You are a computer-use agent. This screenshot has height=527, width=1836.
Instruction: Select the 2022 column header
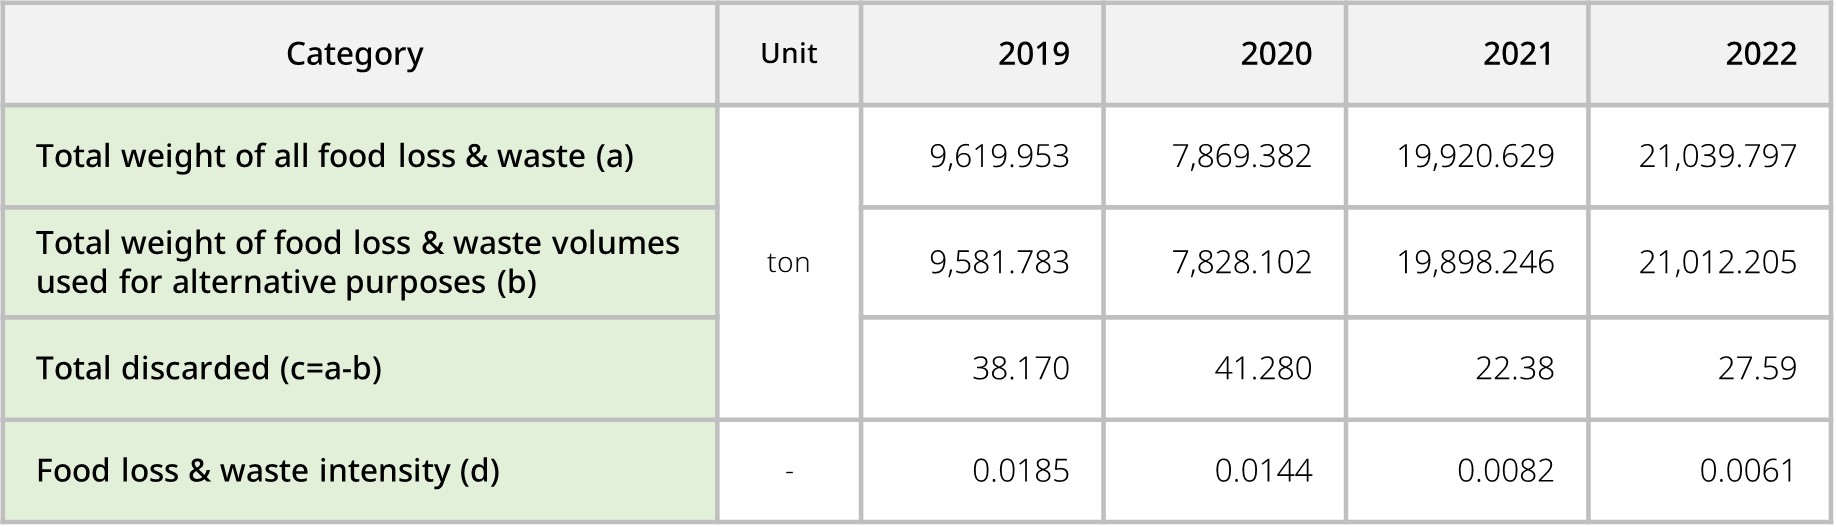[x=1760, y=54]
